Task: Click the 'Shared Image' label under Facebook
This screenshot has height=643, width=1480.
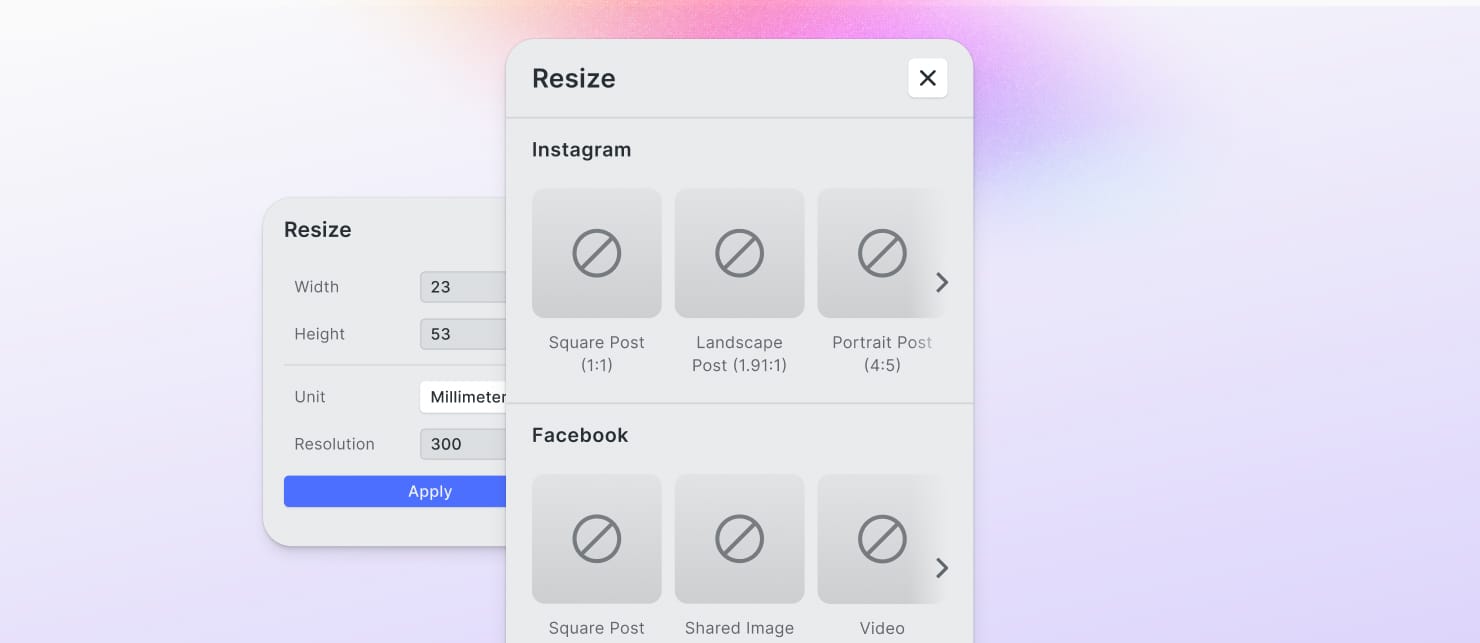Action: (x=740, y=628)
